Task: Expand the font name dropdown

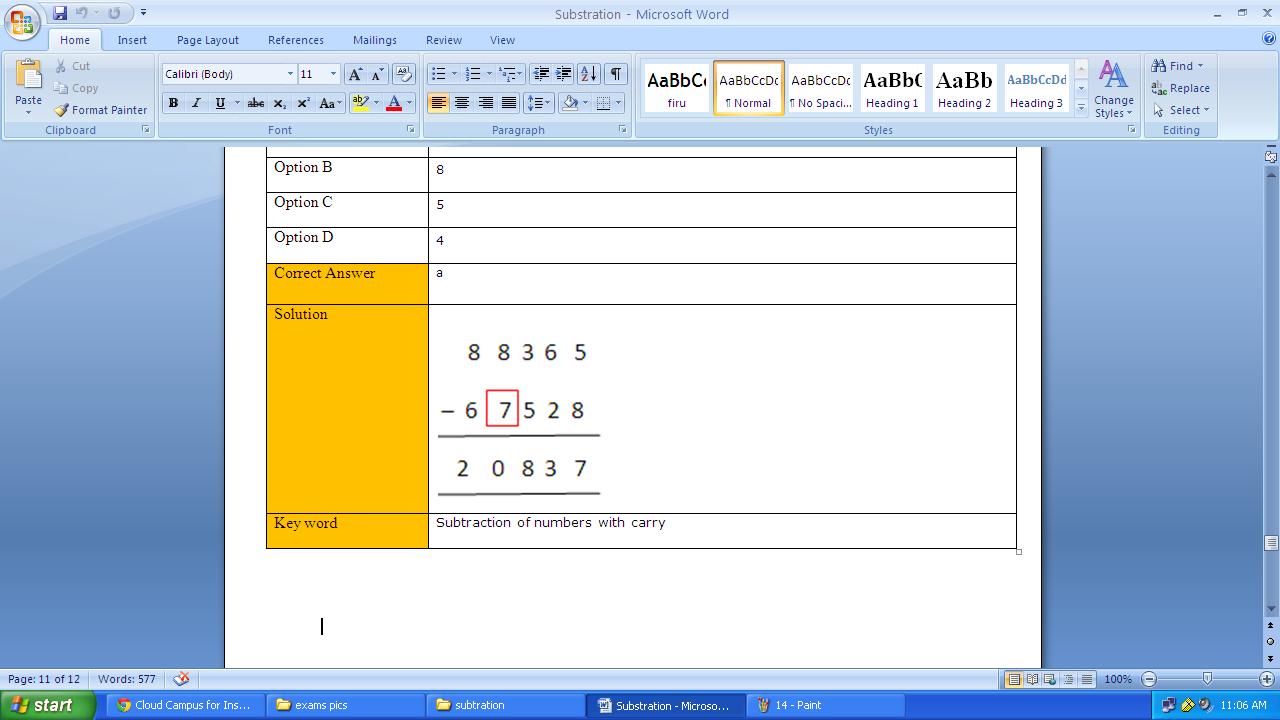Action: (290, 74)
